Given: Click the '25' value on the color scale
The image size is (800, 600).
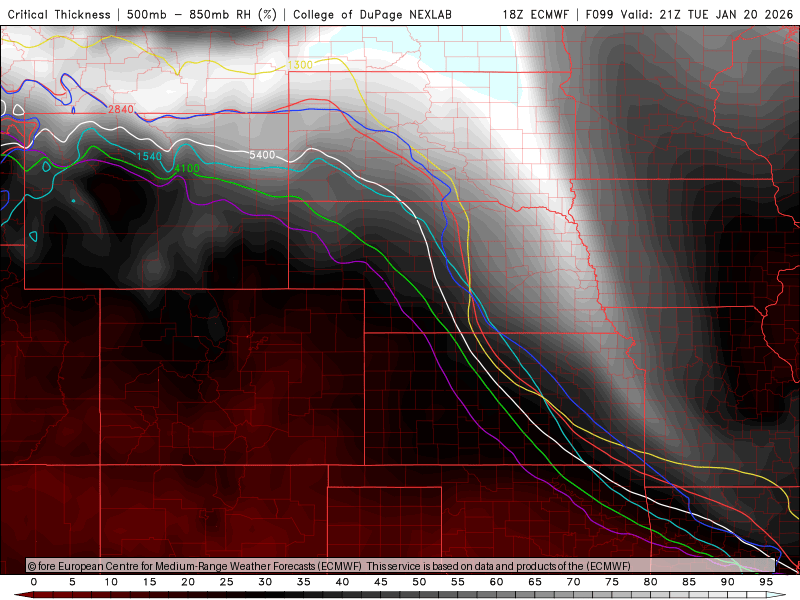Looking at the screenshot, I should pos(227,582).
